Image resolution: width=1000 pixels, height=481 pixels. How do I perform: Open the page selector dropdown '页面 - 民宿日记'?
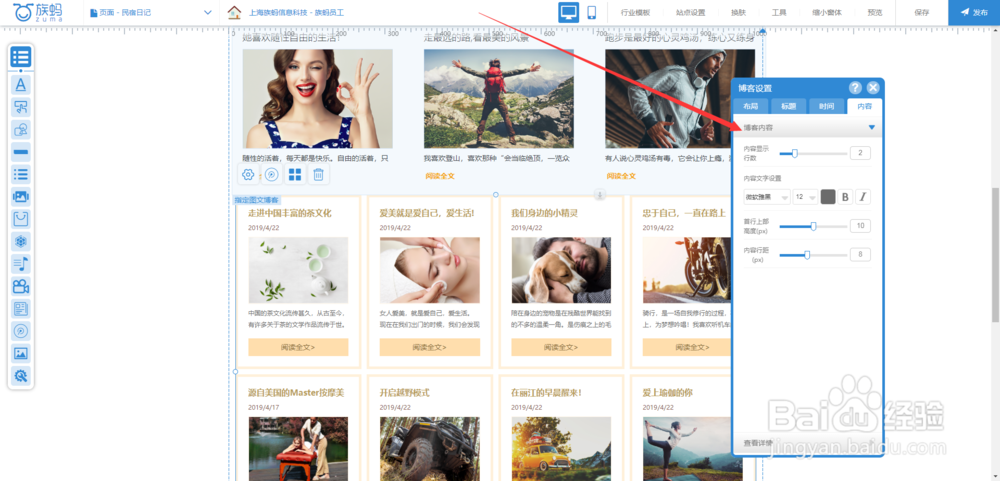[151, 12]
